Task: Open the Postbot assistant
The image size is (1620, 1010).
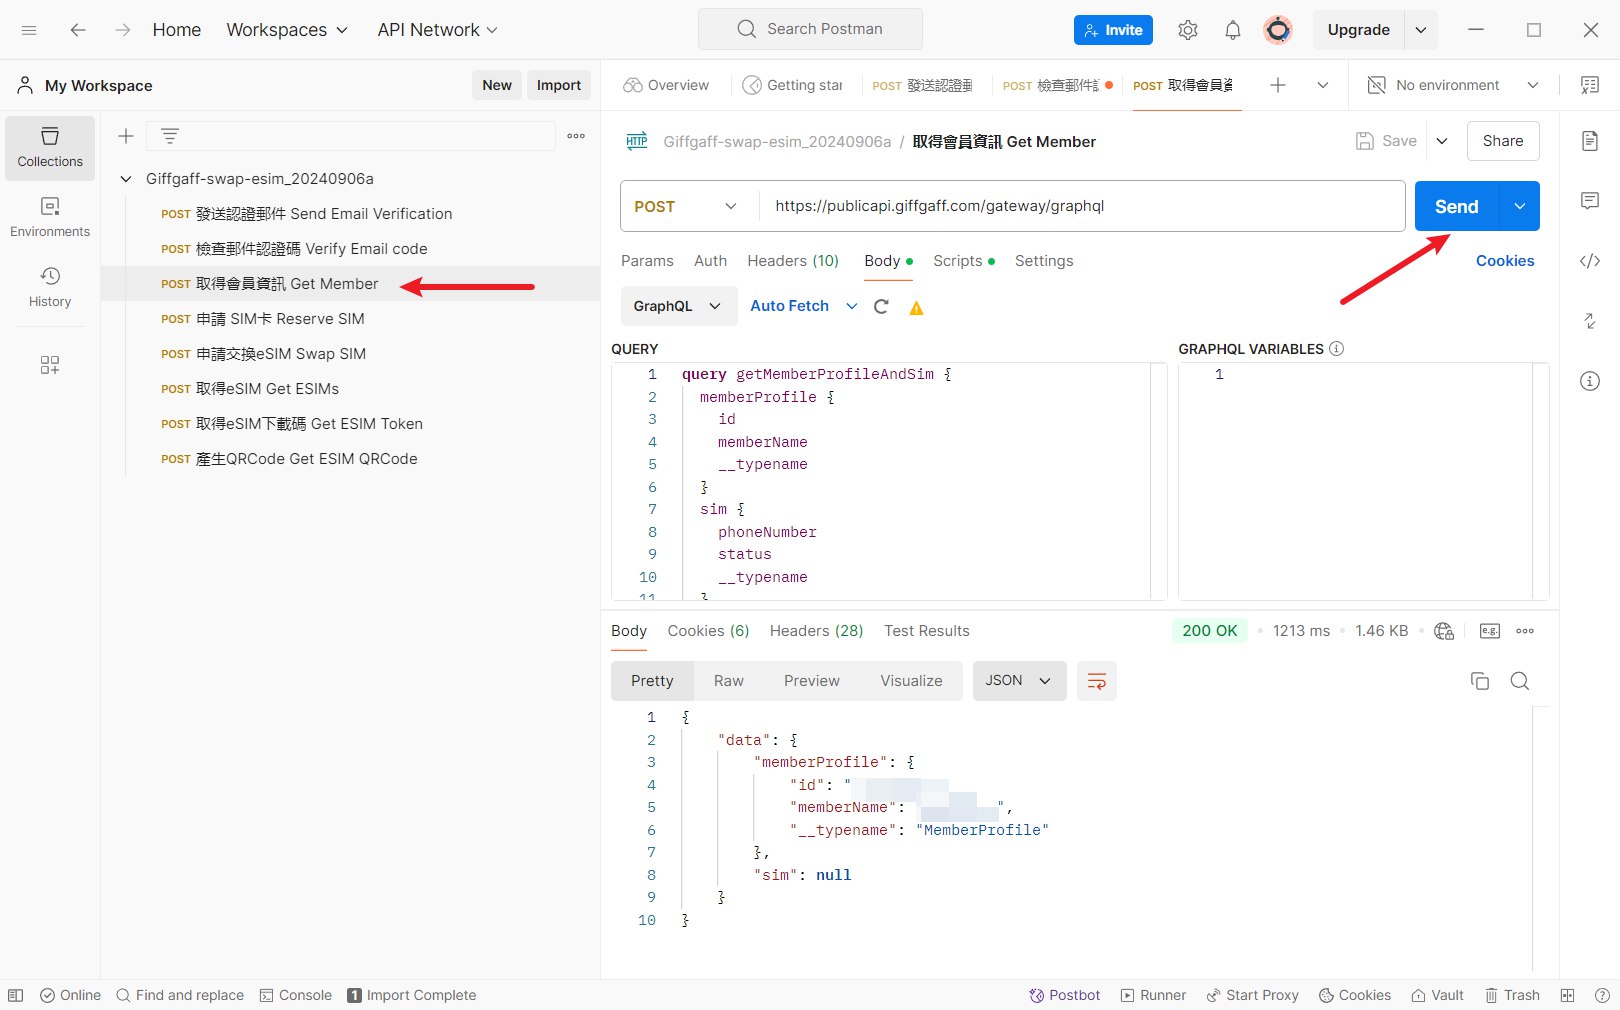Action: coord(1065,995)
